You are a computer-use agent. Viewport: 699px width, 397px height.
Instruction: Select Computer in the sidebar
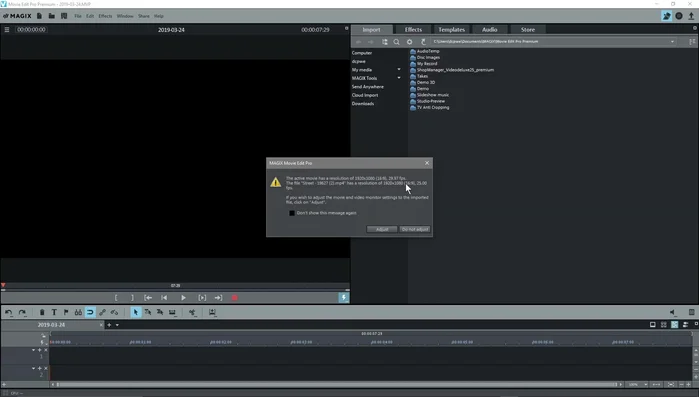(362, 53)
